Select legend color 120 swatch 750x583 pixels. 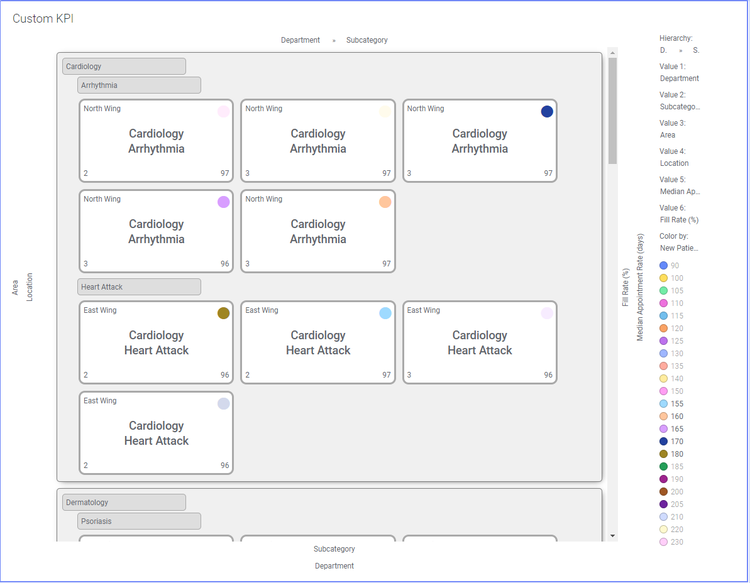coord(663,328)
